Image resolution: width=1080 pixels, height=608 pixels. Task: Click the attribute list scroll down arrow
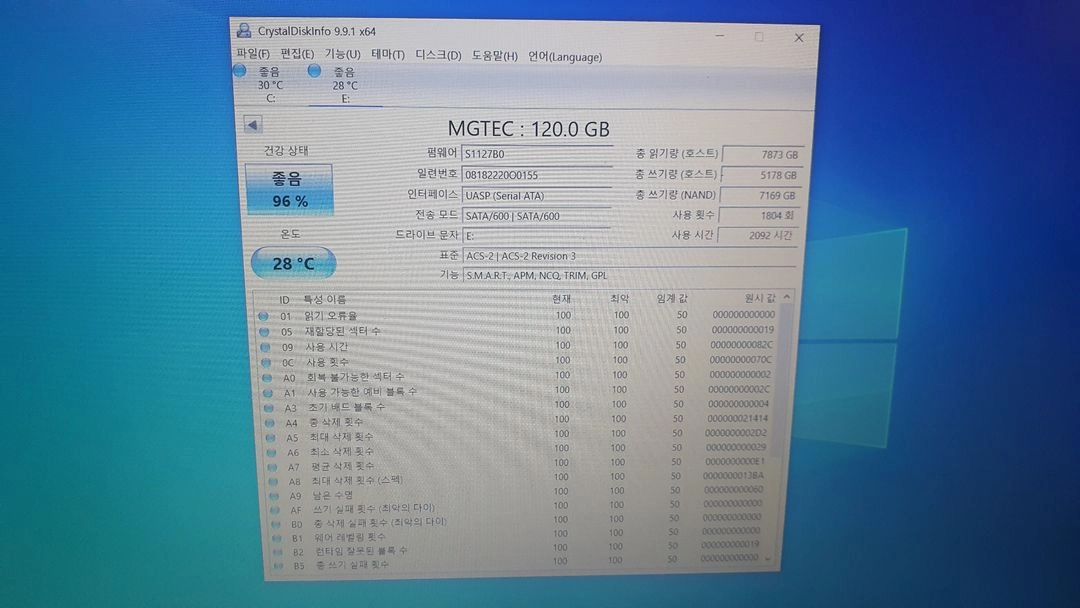(769, 559)
